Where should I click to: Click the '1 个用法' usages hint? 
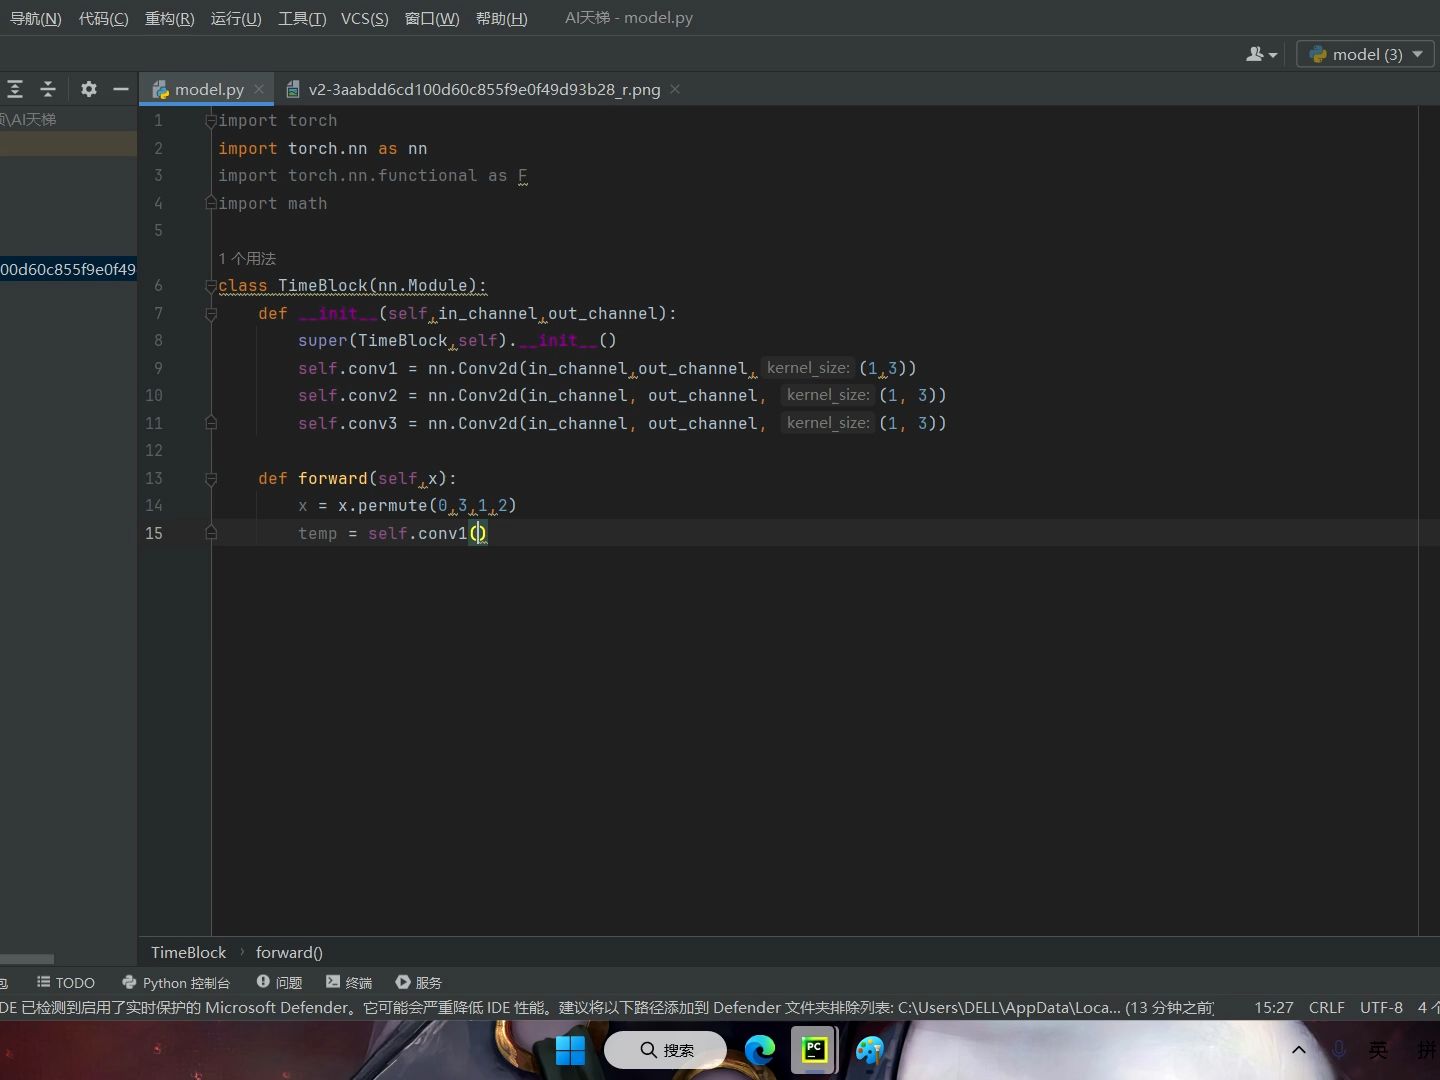[247, 258]
